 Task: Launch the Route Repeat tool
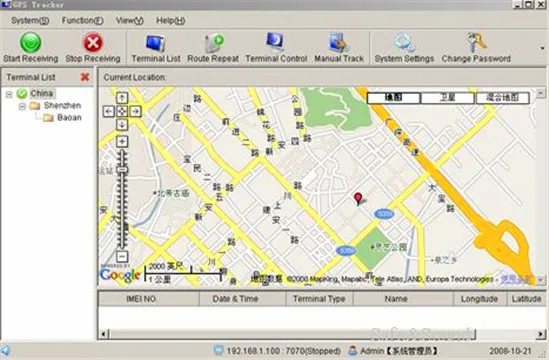(214, 43)
